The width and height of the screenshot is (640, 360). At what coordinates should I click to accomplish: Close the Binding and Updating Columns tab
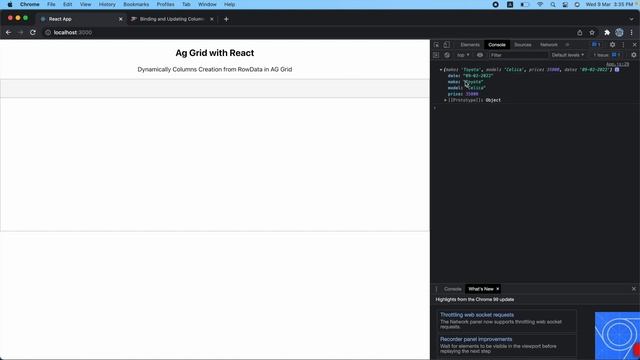tap(212, 19)
